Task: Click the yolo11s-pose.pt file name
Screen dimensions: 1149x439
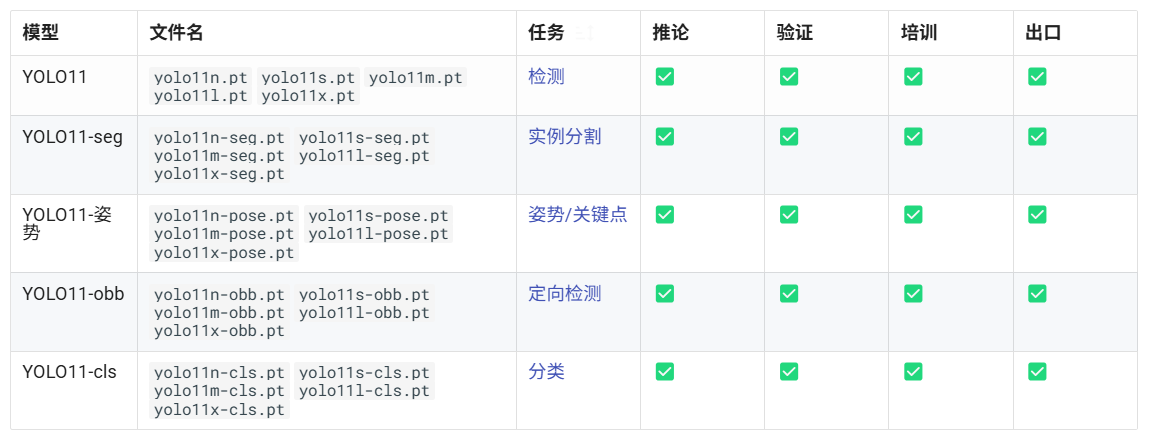Action: (x=378, y=216)
